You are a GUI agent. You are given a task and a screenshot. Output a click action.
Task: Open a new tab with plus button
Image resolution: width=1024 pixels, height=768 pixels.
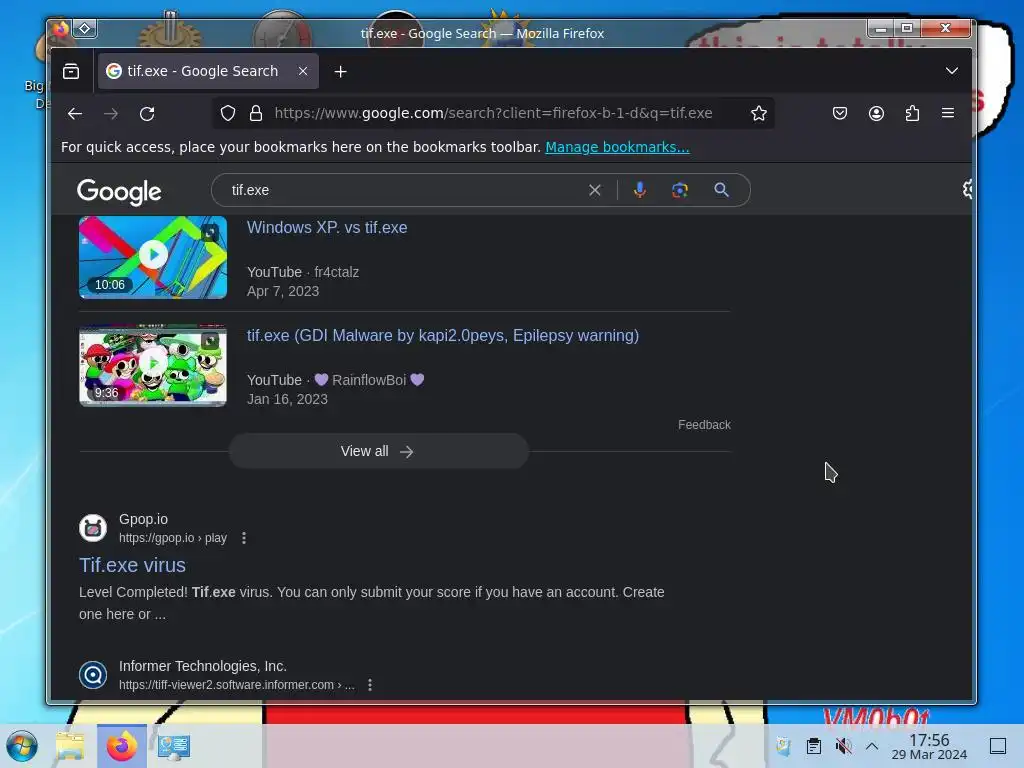click(x=340, y=71)
